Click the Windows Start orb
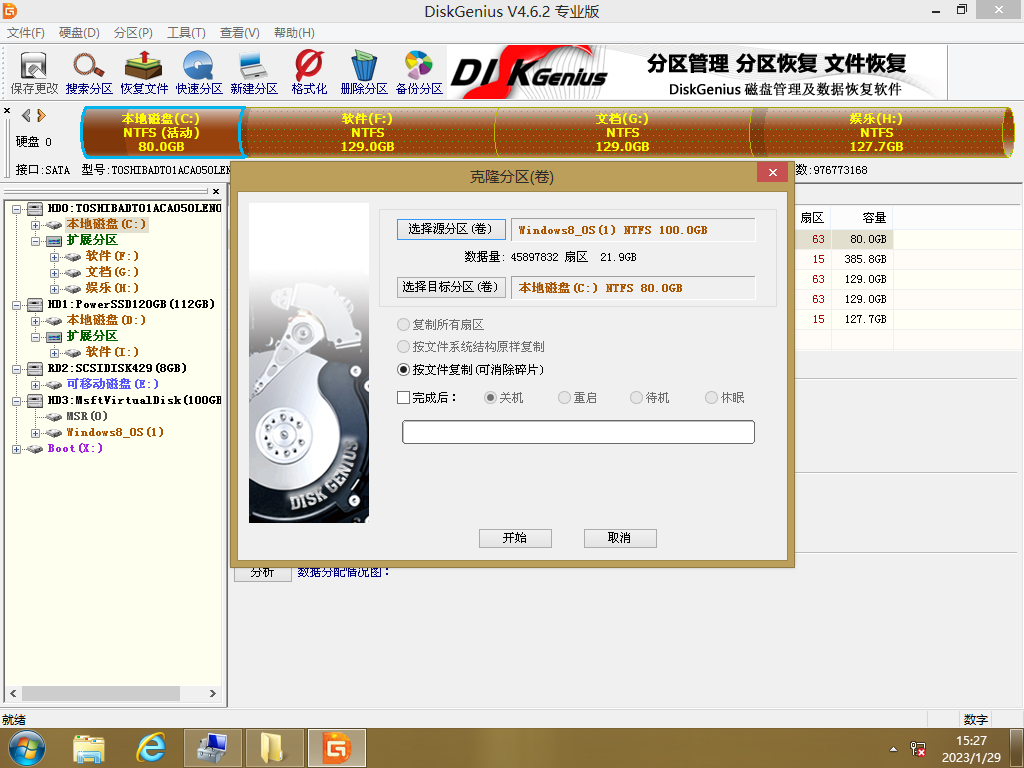 coord(27,748)
